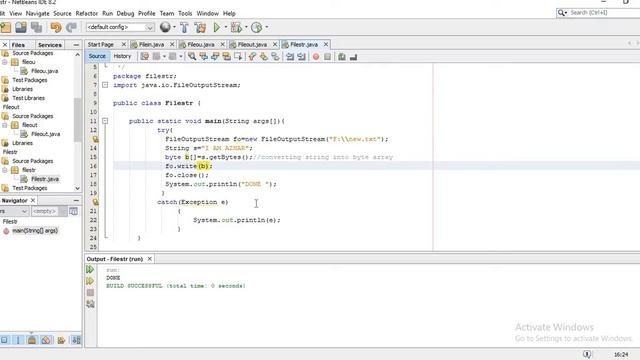The image size is (640, 360).
Task: Switch to the Services panel tab
Action: click(50, 45)
